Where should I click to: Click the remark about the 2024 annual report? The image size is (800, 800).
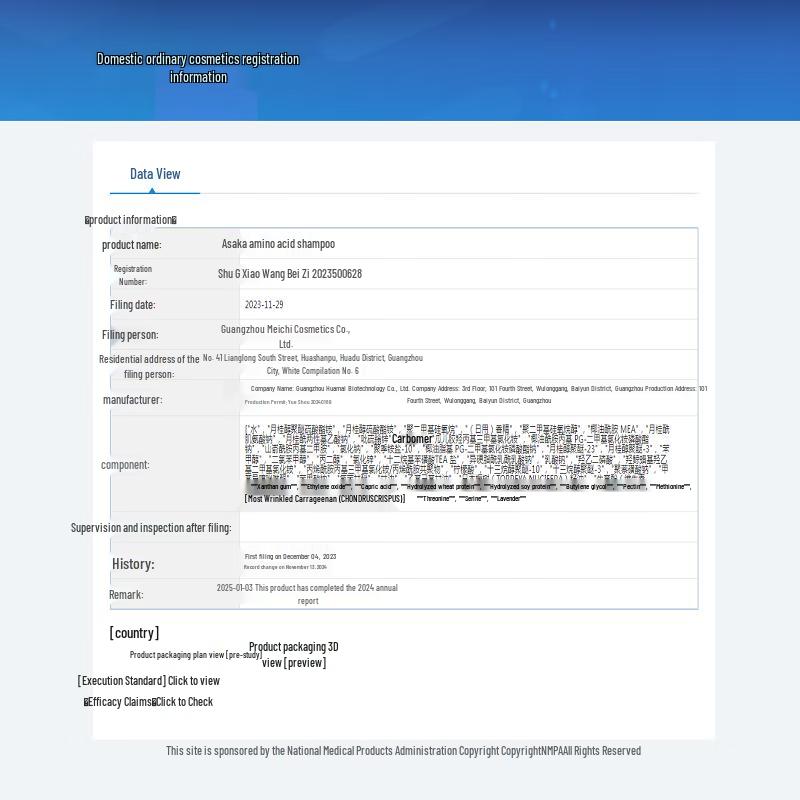307,594
